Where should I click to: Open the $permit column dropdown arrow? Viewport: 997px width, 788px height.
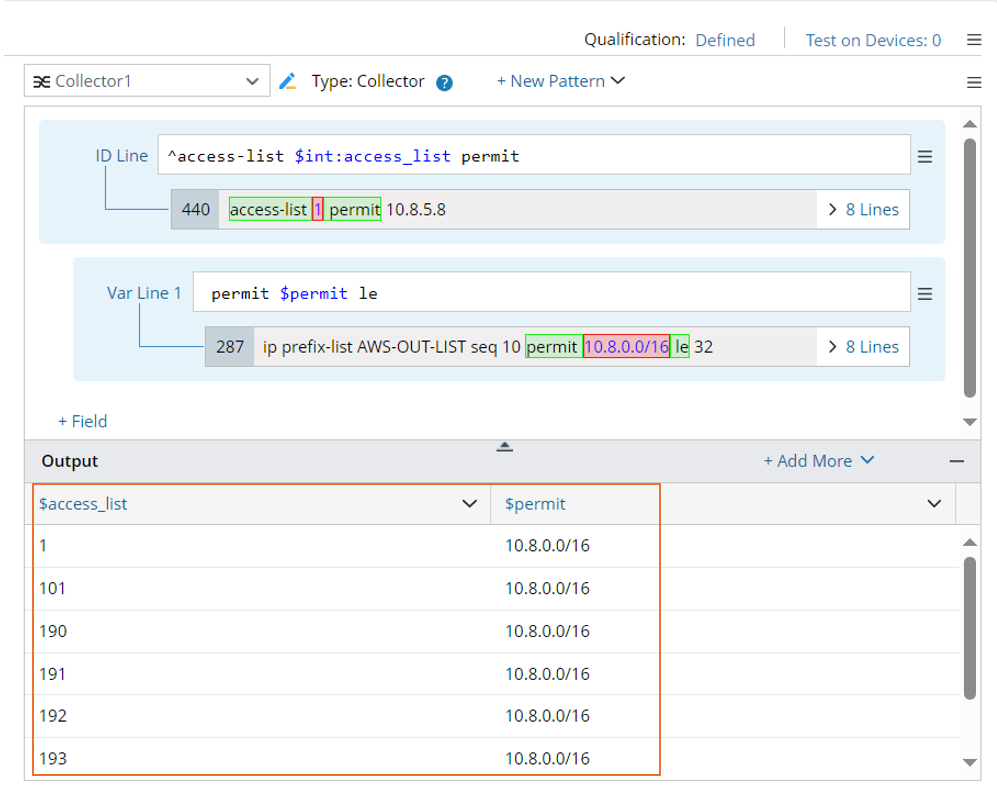point(935,504)
